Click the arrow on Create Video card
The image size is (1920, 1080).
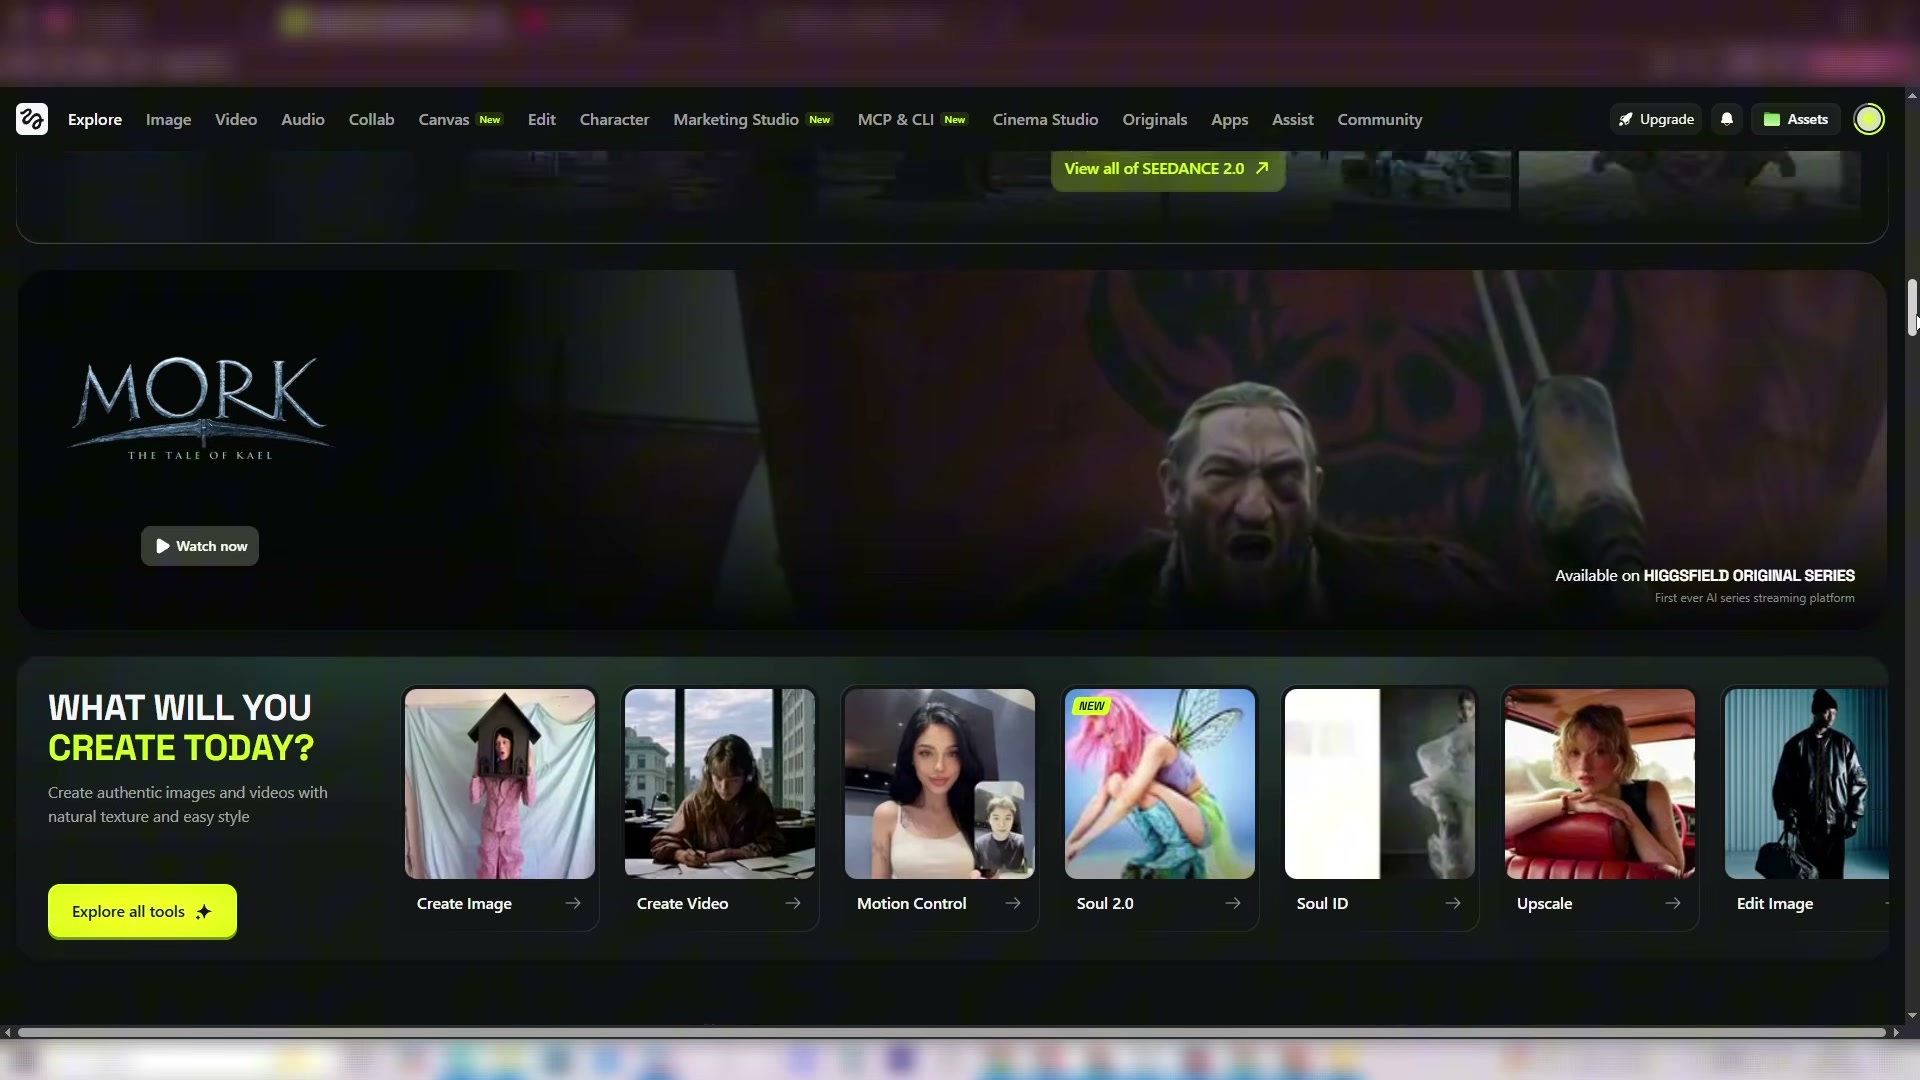click(x=793, y=903)
